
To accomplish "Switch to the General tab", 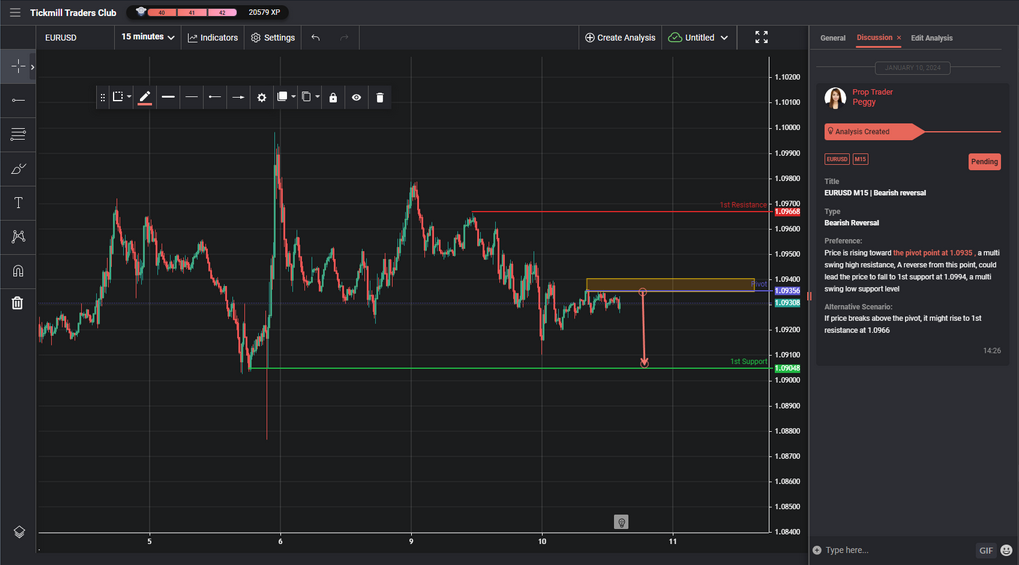I will click(x=832, y=38).
